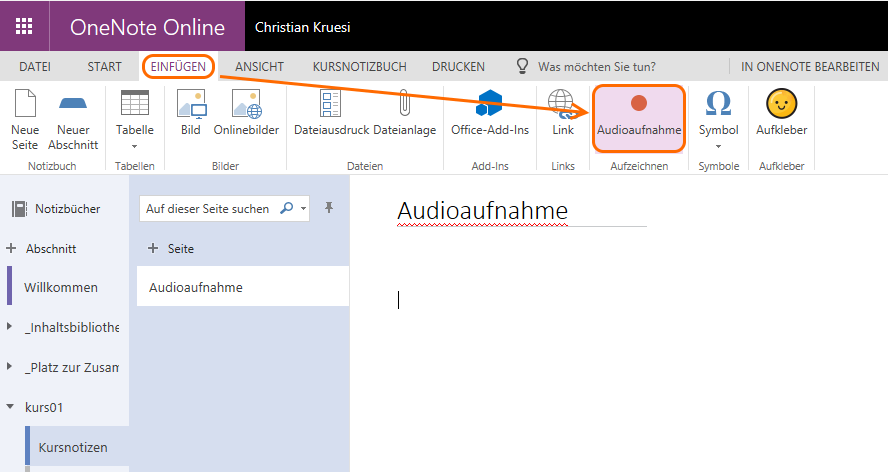Pin the navigation pane
The image size is (888, 472).
coord(329,208)
